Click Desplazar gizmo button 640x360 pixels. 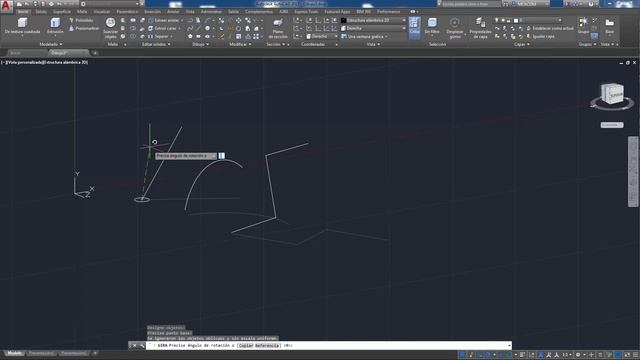click(455, 27)
